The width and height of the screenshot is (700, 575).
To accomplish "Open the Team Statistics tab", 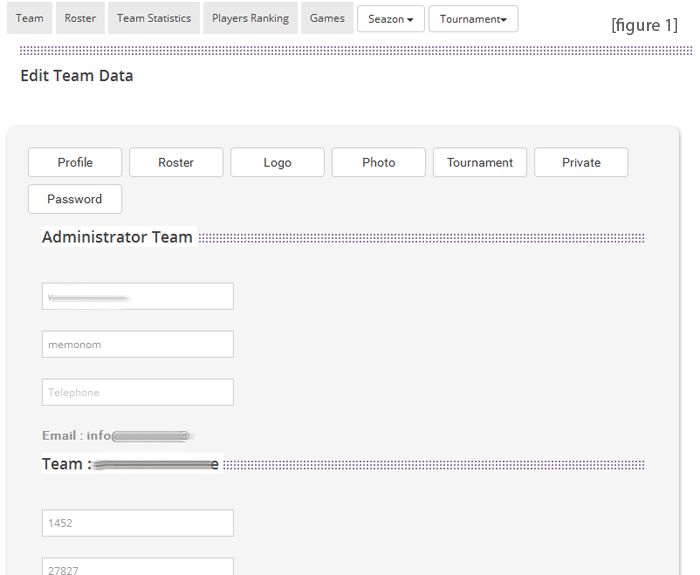I will 153,18.
